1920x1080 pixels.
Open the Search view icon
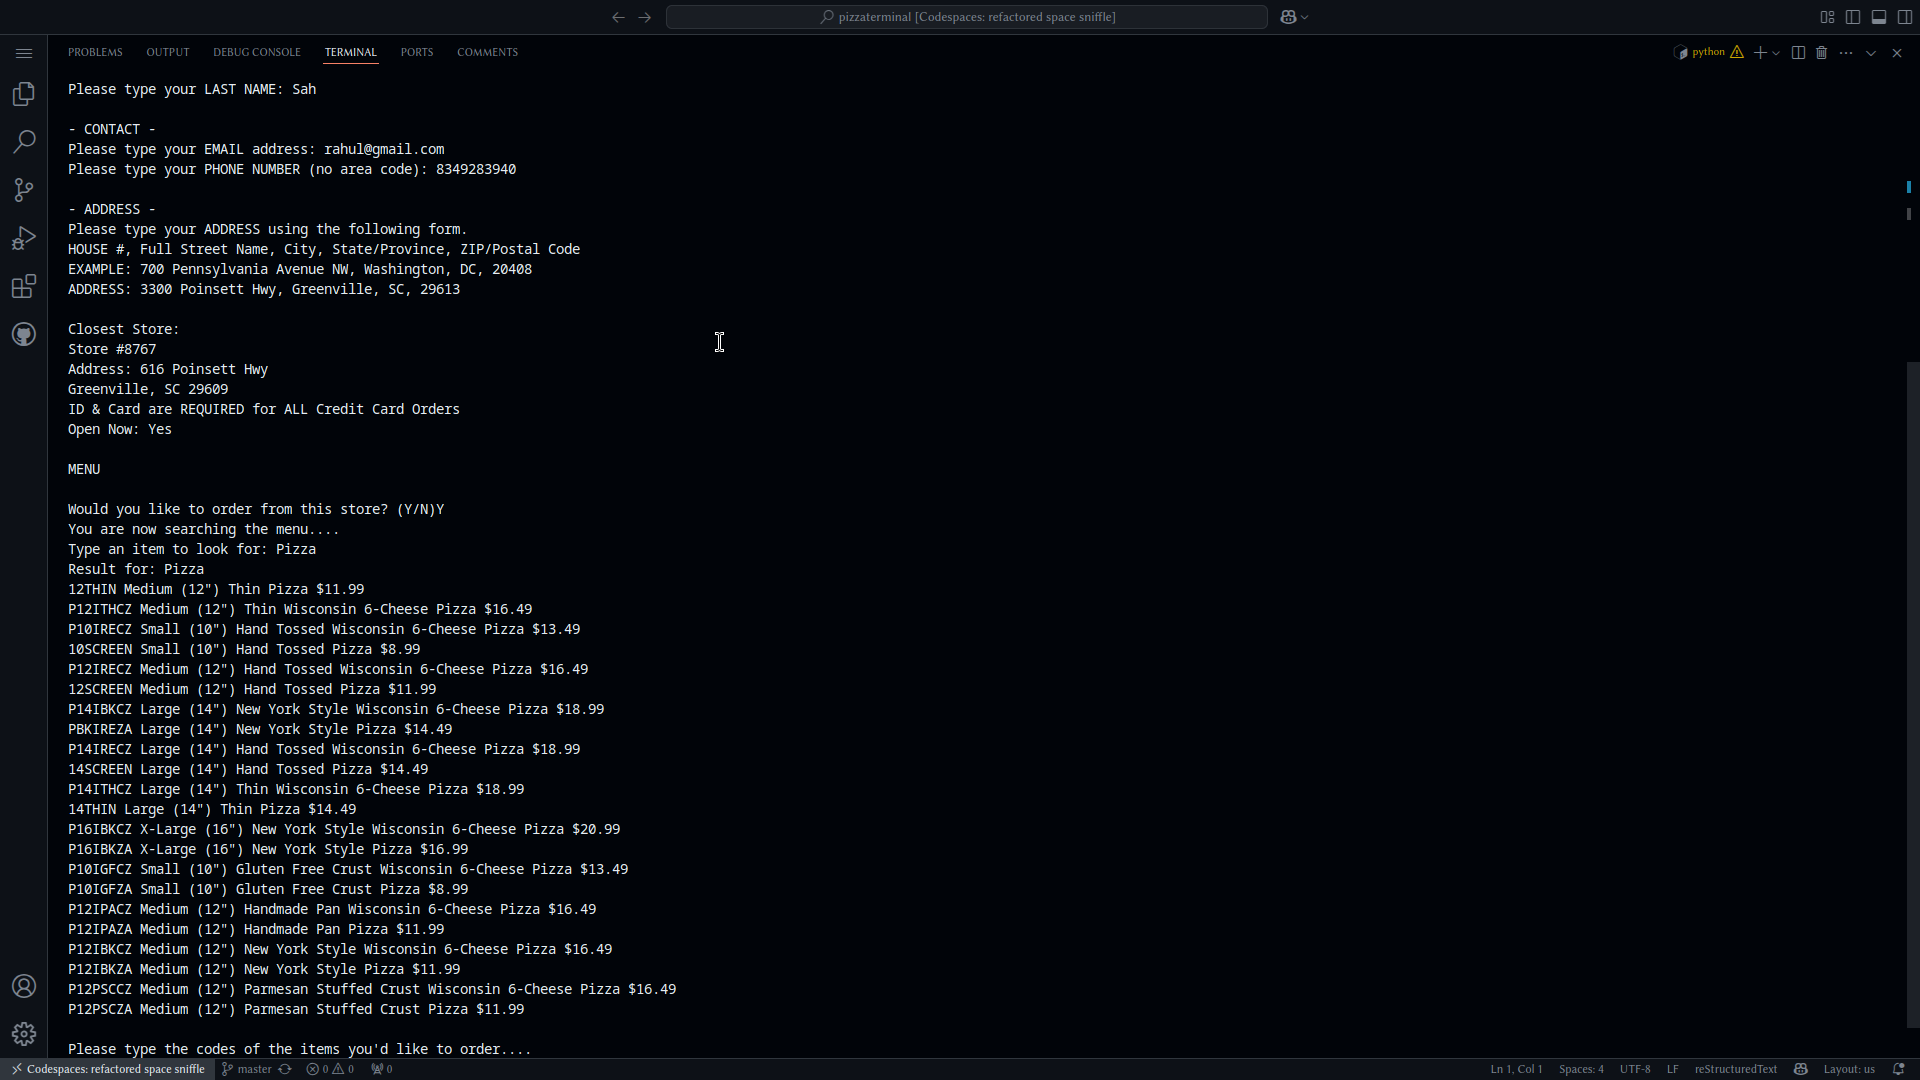click(x=24, y=142)
